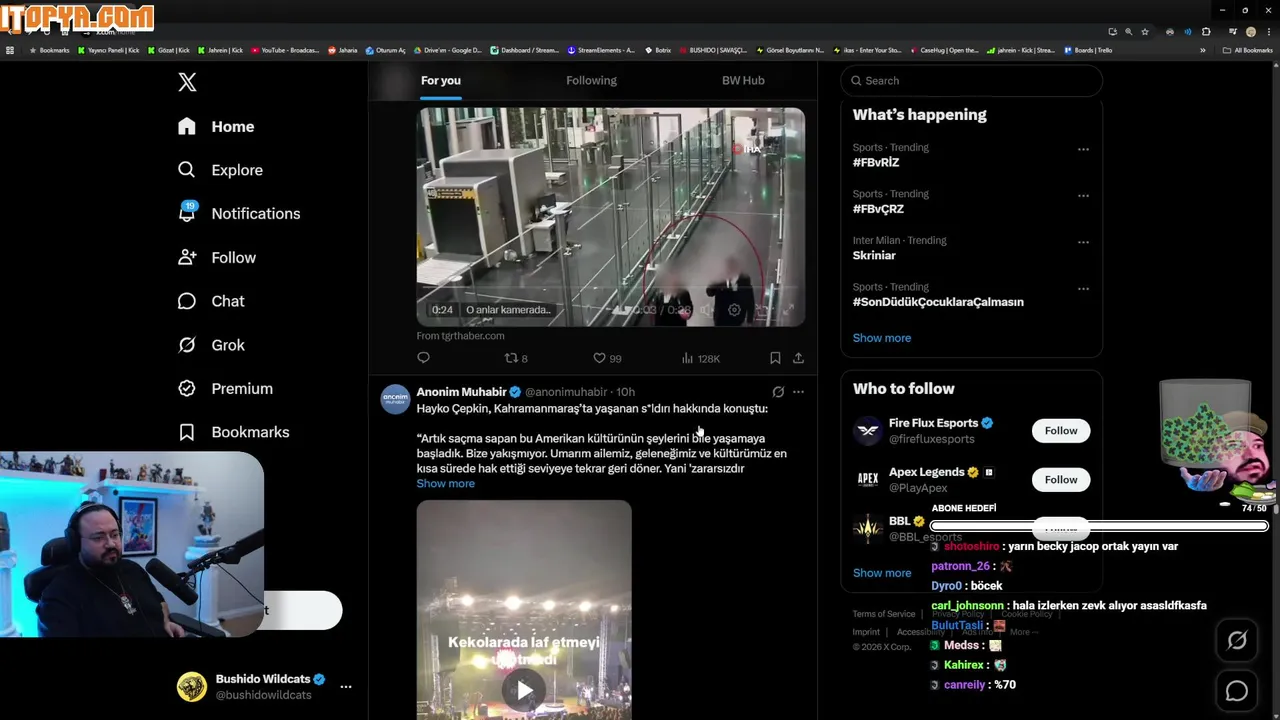The height and width of the screenshot is (720, 1280).
Task: Open Premium in the left sidebar
Action: [225, 388]
